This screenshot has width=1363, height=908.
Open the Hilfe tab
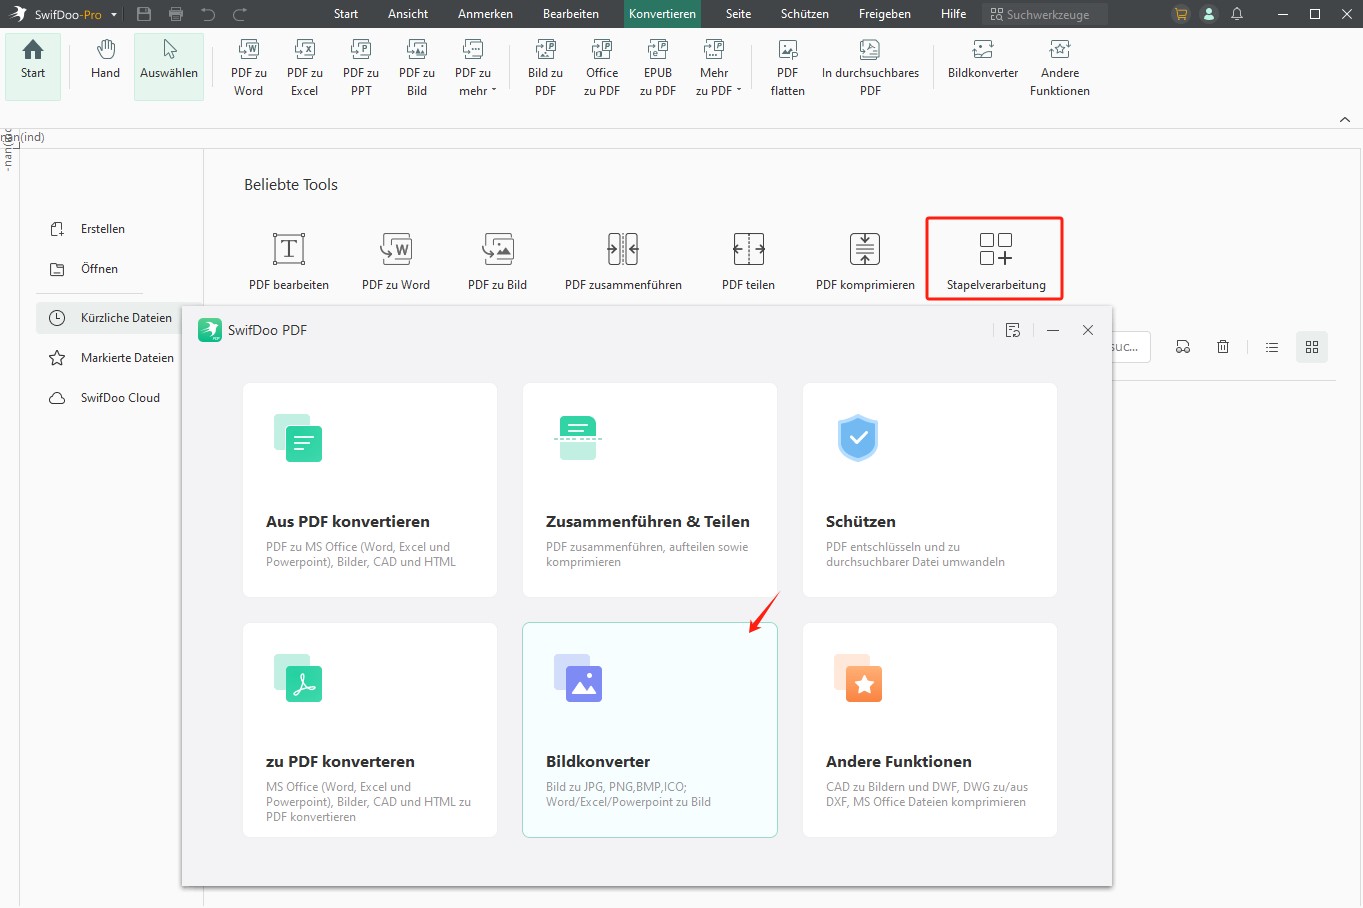[954, 14]
